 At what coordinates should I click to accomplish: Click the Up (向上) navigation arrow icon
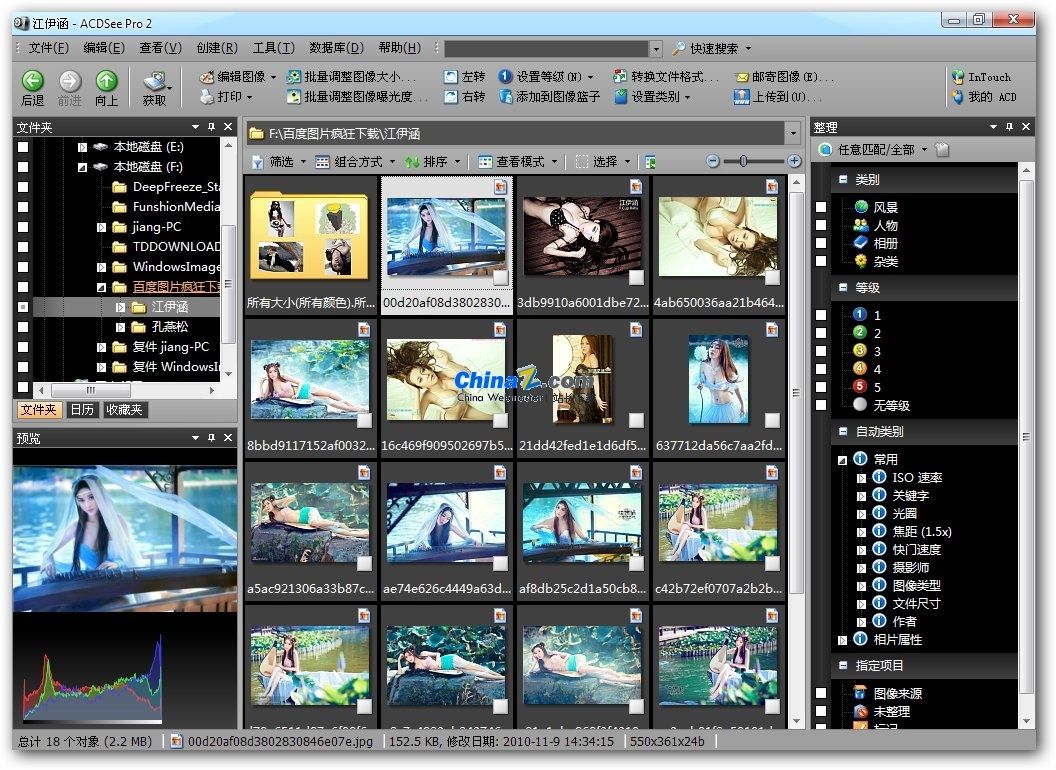106,81
